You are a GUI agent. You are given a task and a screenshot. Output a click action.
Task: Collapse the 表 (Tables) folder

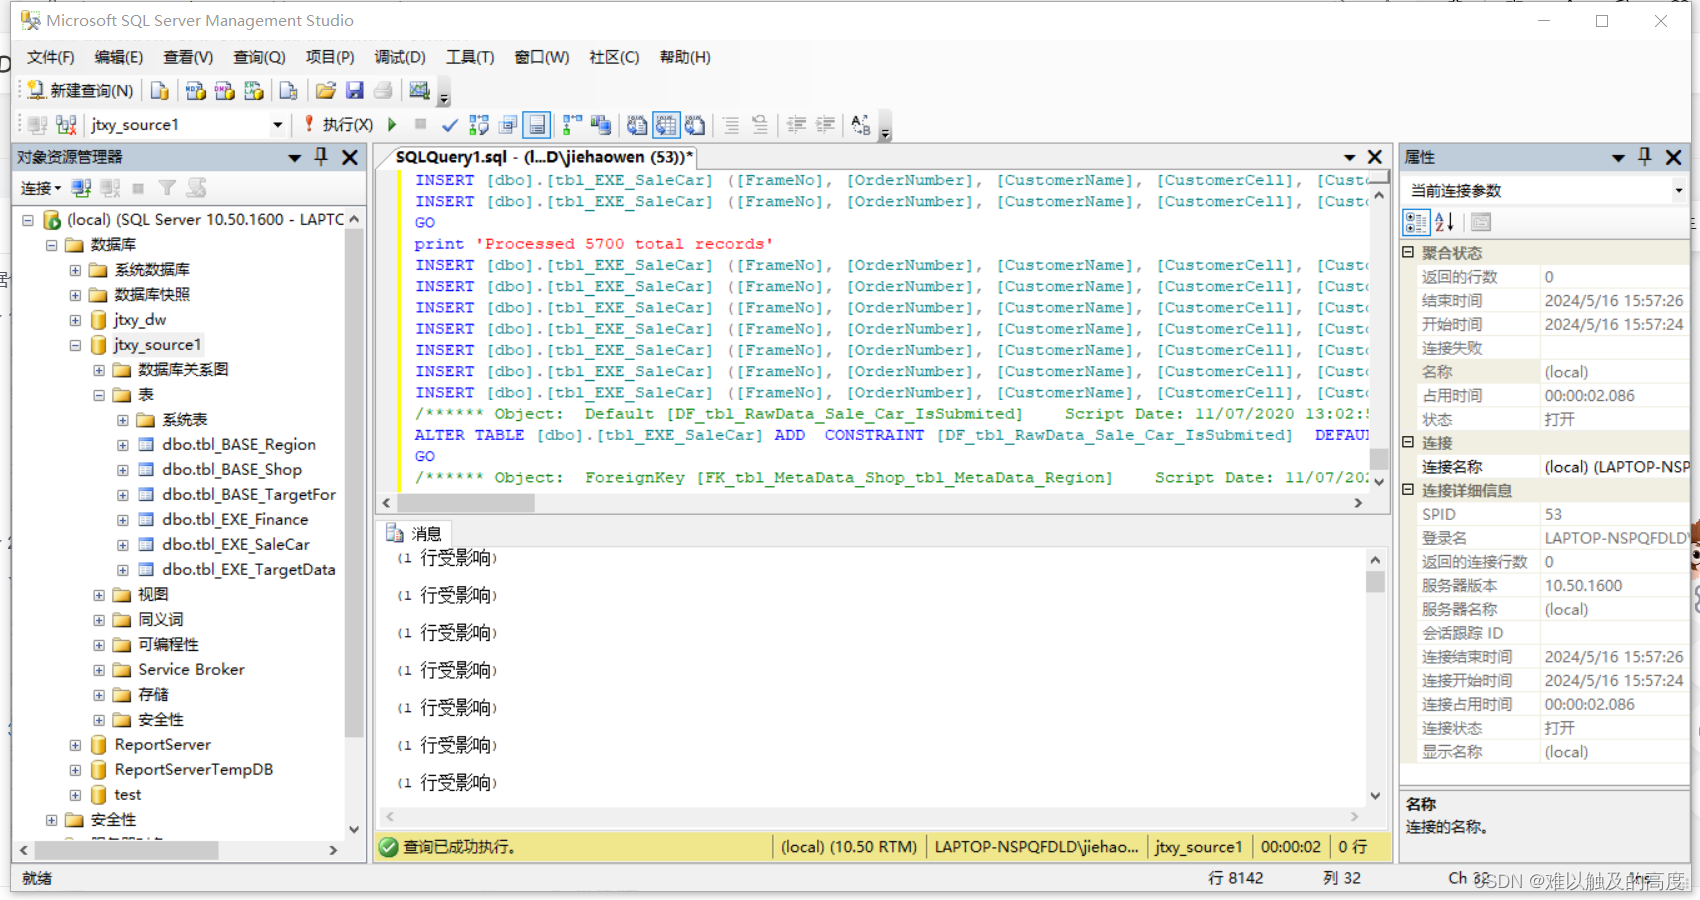pyautogui.click(x=99, y=395)
